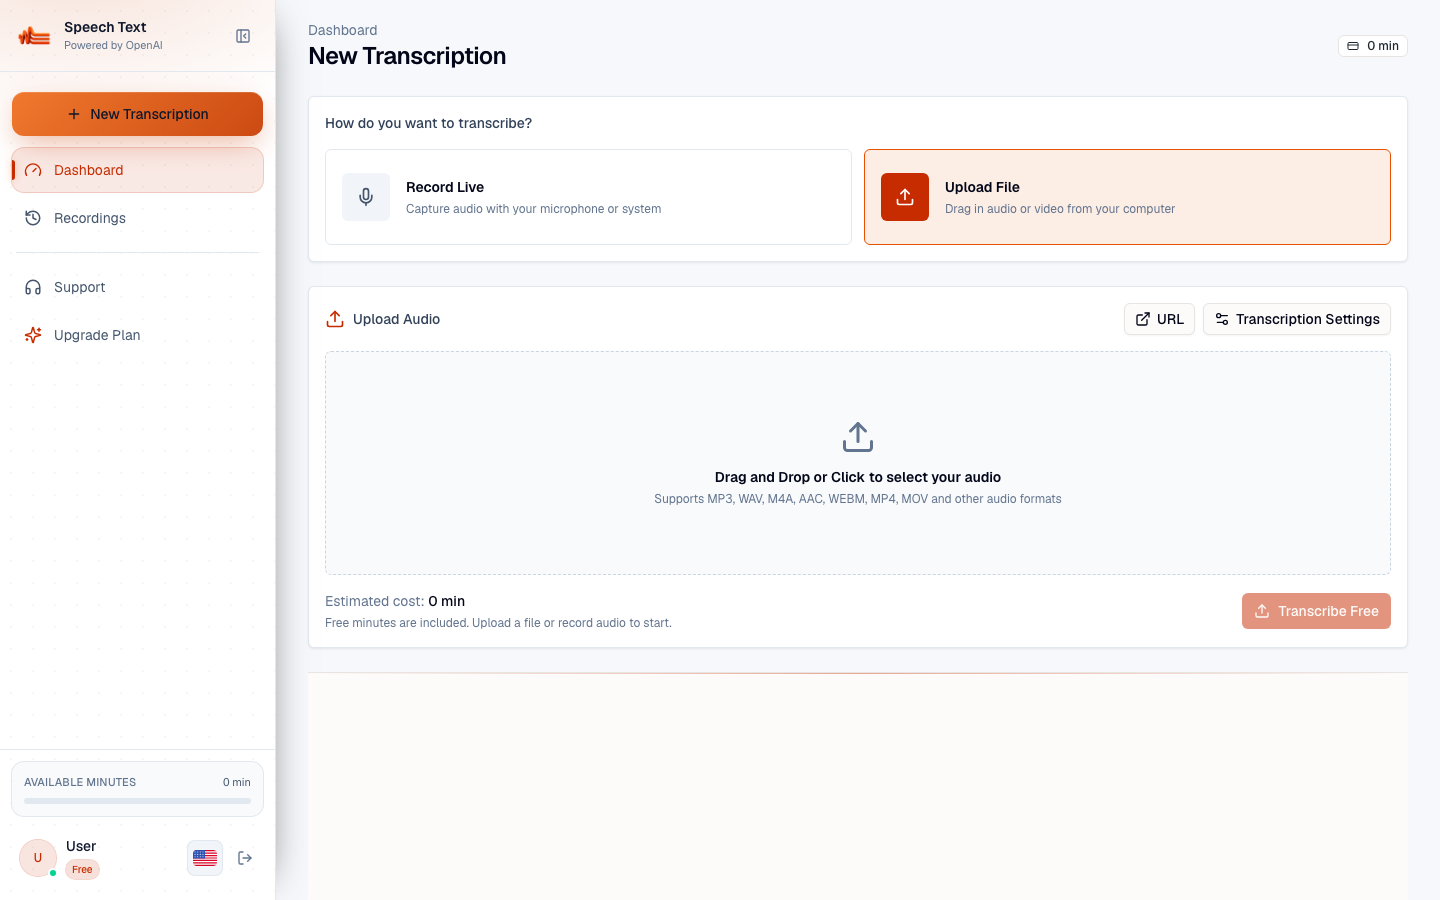Click the user avatar circle labeled U
Screen dimensions: 1440x900
(38, 858)
